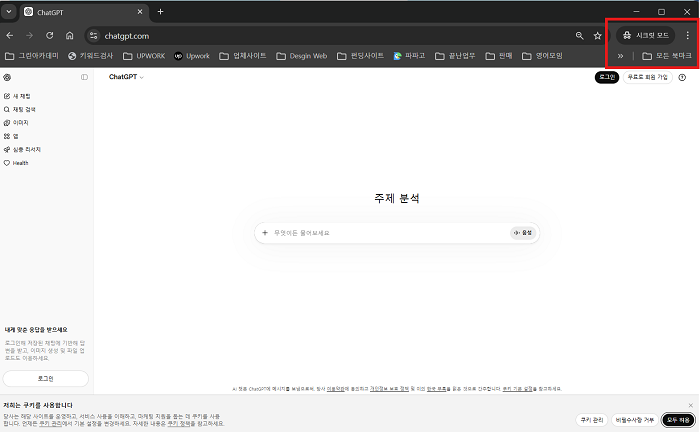This screenshot has height=432, width=700.
Task: Open the 모든 북마크 all bookmarks folder
Action: [667, 56]
